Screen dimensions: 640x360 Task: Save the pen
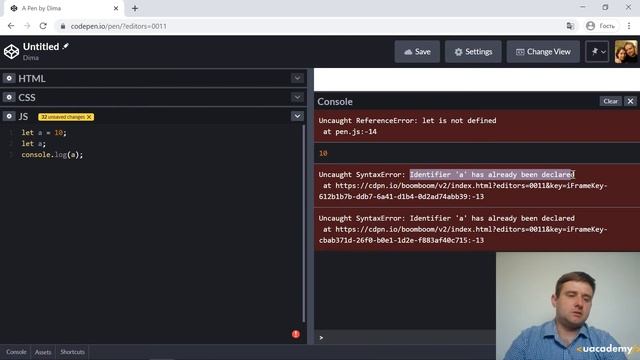point(417,52)
